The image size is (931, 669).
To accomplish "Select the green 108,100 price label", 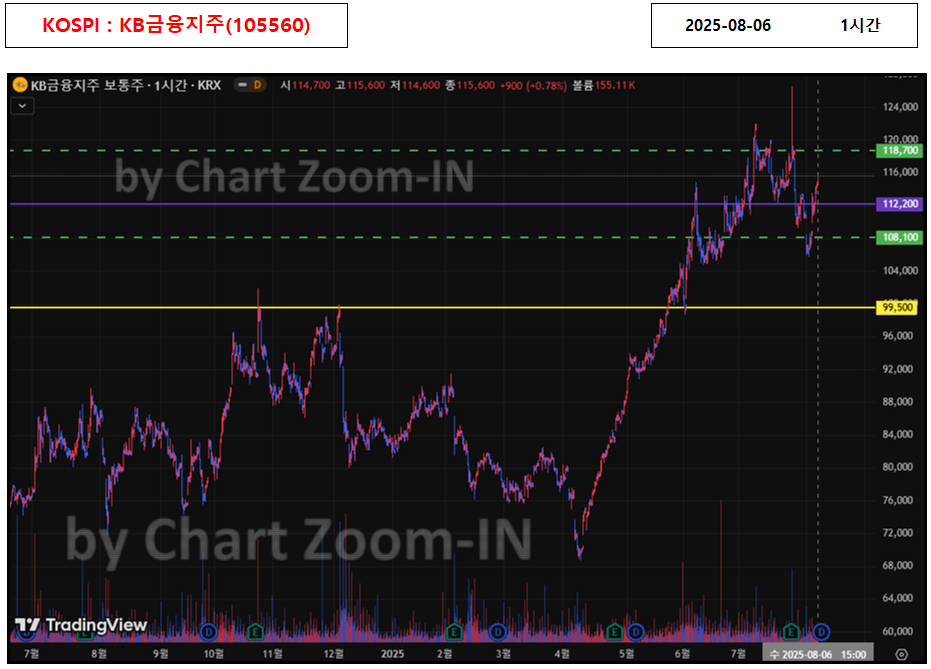I will click(900, 237).
